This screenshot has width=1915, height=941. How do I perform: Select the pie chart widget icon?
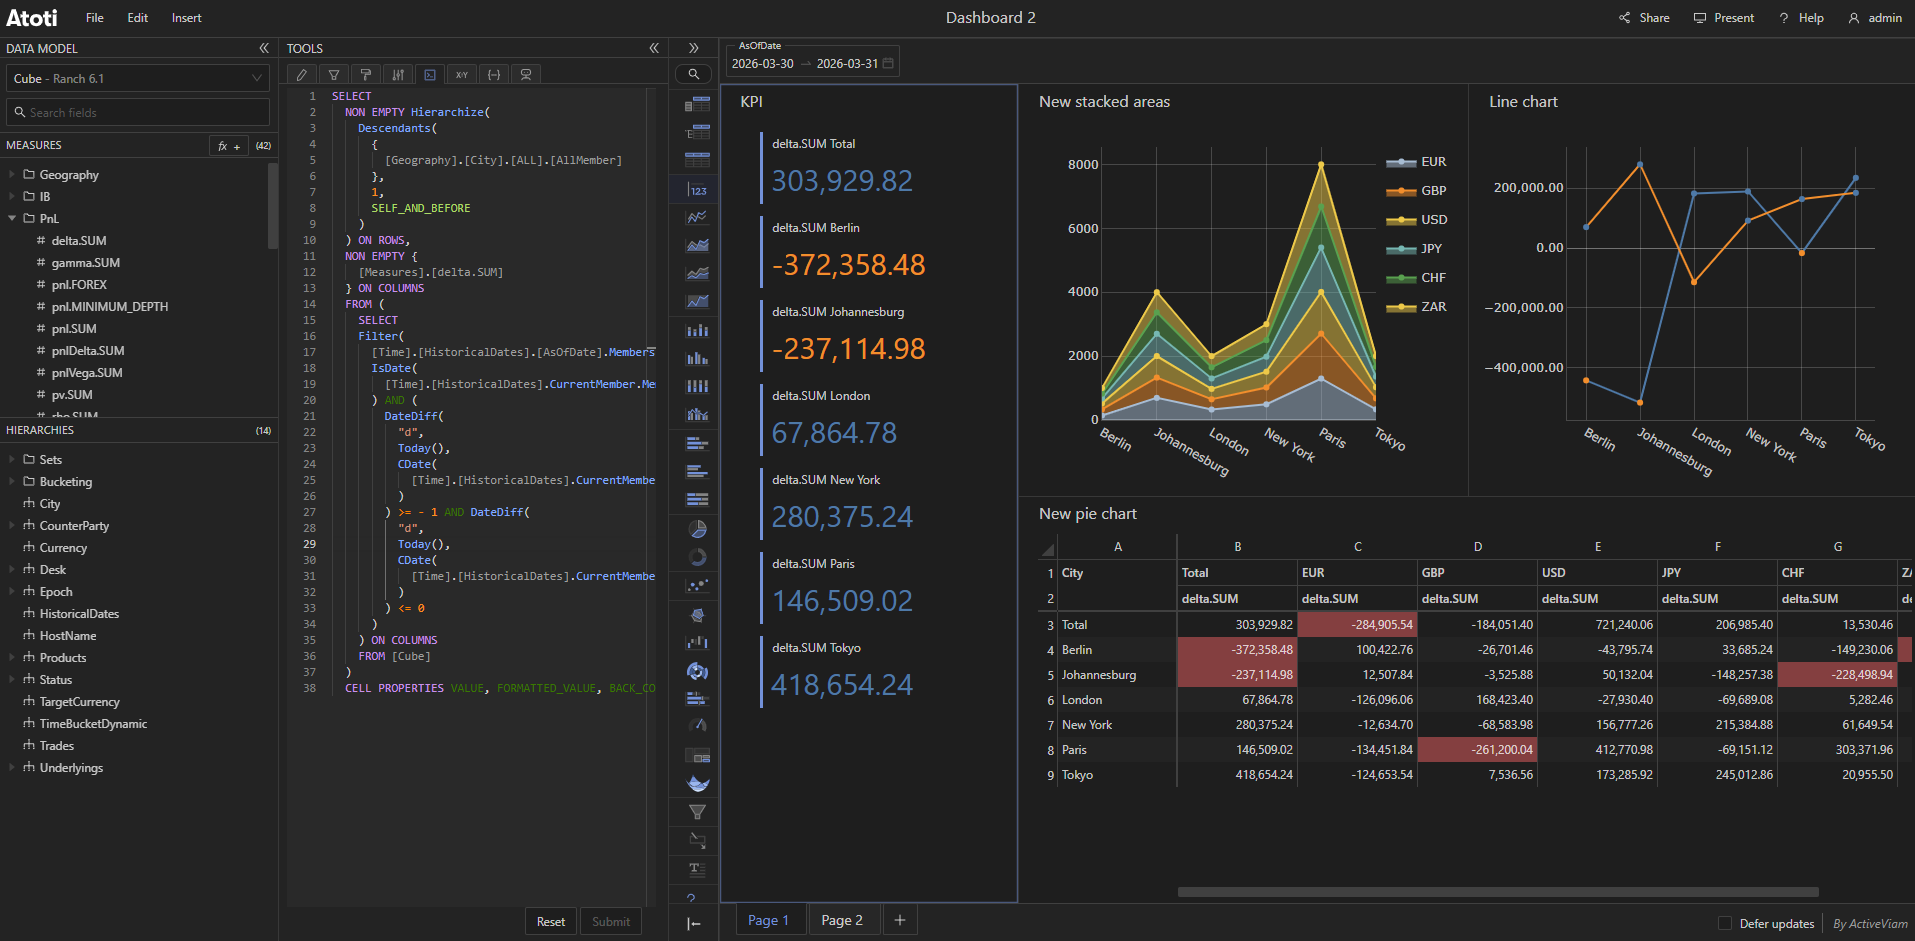697,529
